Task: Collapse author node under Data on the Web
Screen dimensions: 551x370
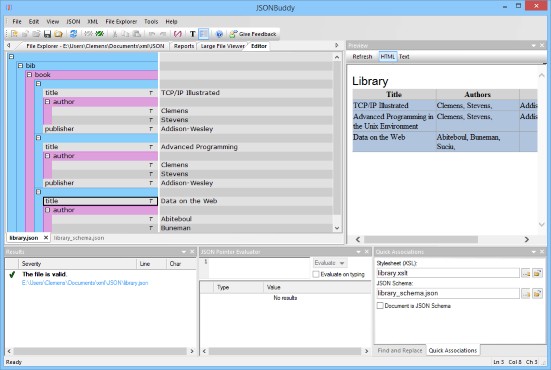Action: [48, 210]
